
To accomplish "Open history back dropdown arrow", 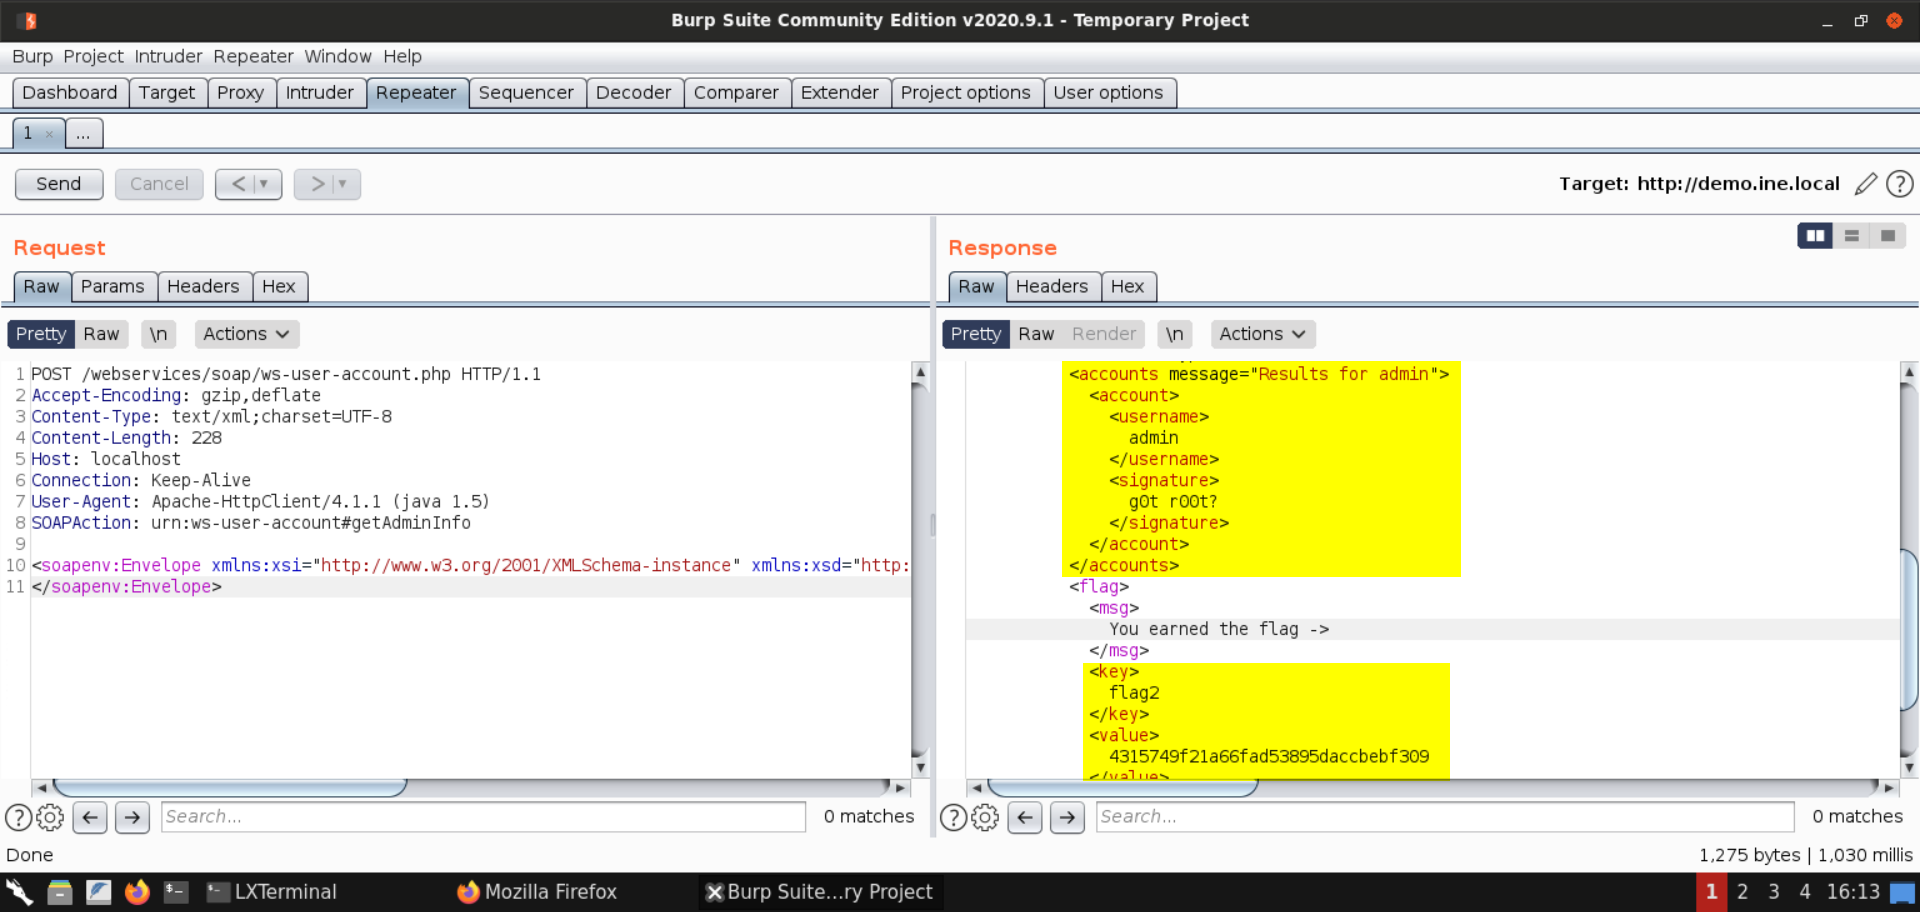I will pos(264,184).
